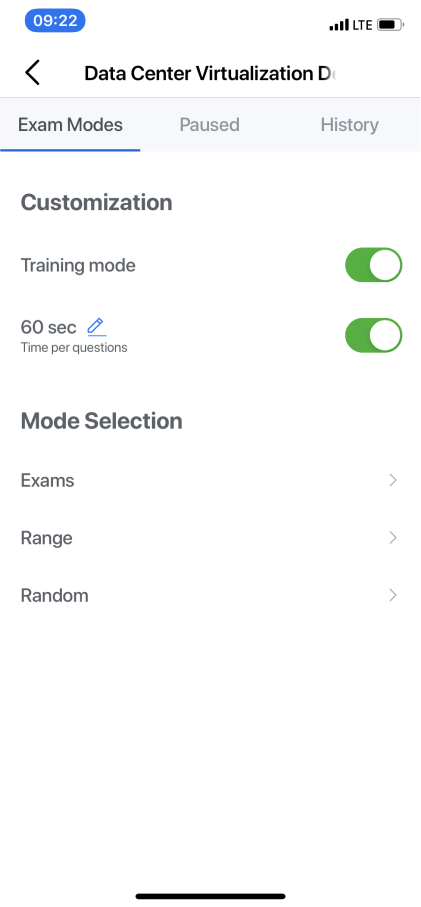This screenshot has width=421, height=907.
Task: Choose the Exams mode row
Action: pyautogui.click(x=210, y=480)
